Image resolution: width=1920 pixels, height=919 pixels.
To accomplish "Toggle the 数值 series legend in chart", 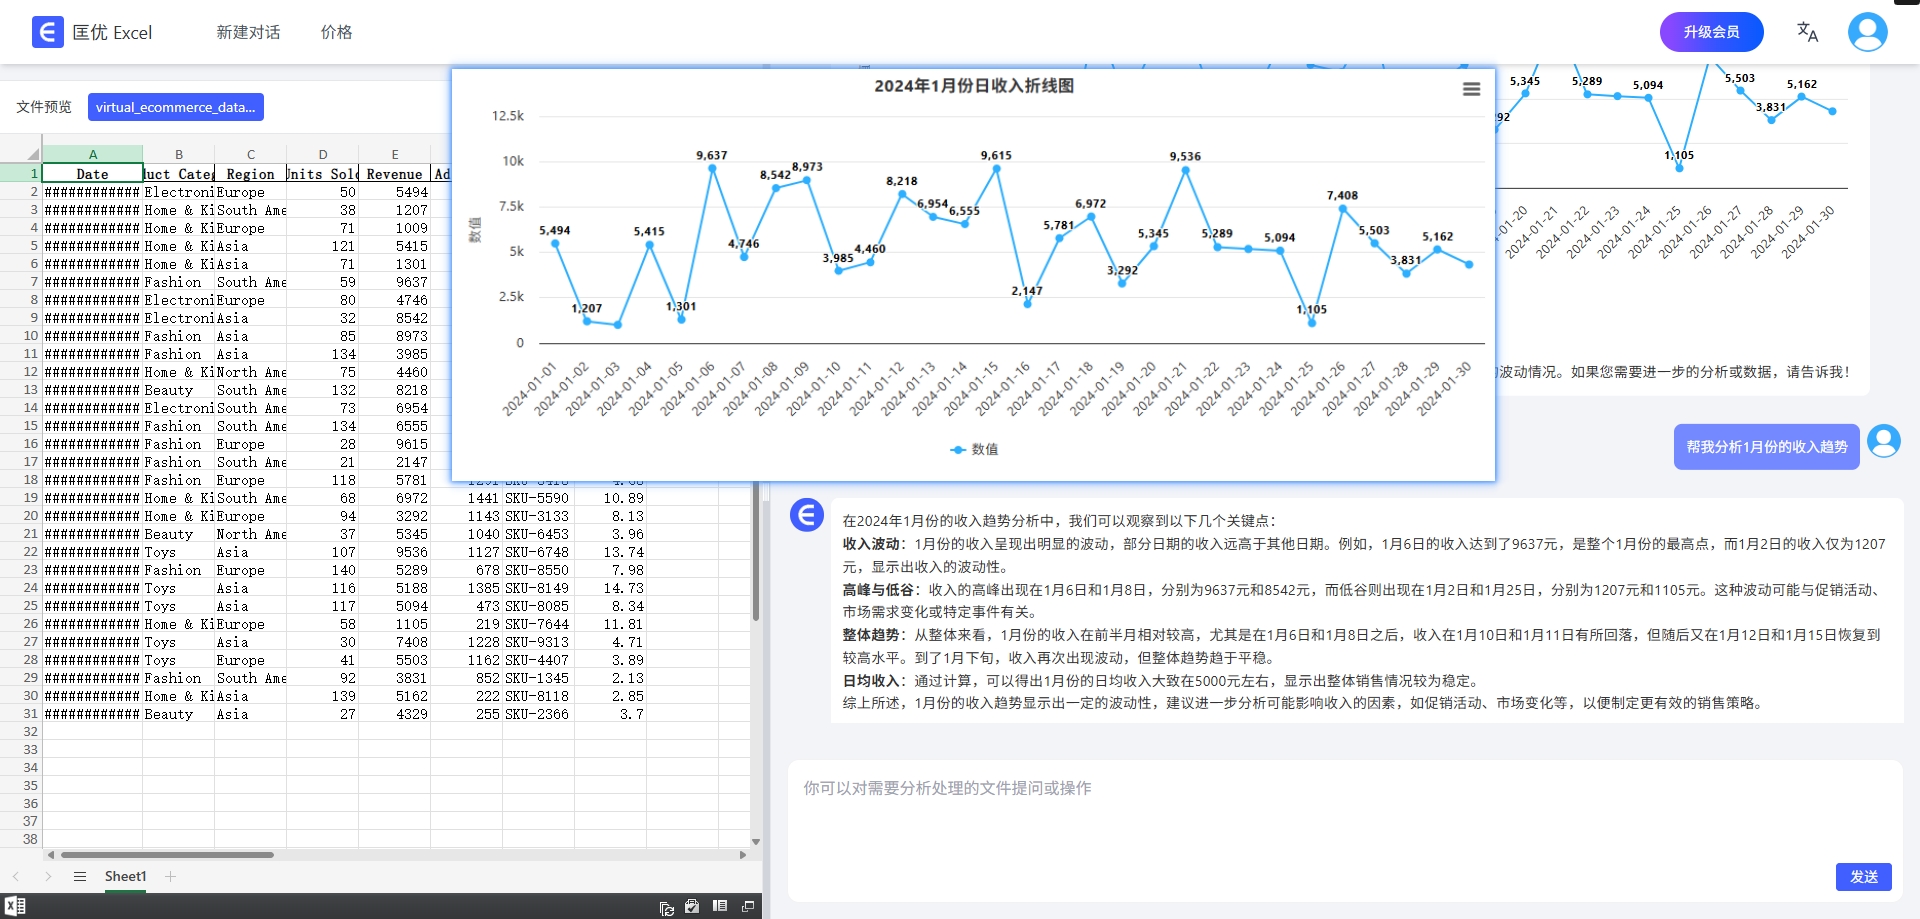I will click(974, 450).
